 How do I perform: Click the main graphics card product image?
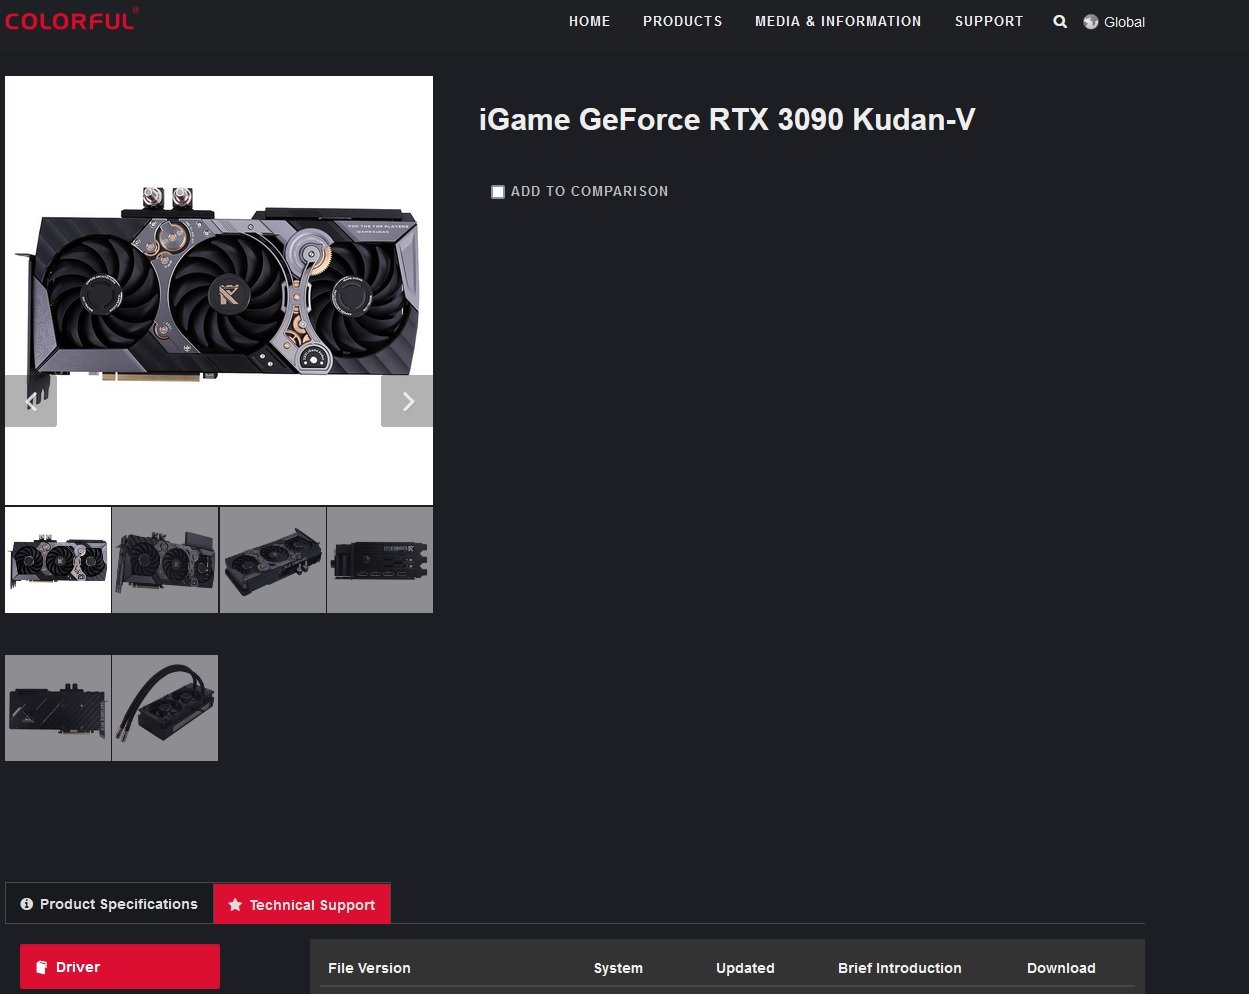[x=219, y=290]
